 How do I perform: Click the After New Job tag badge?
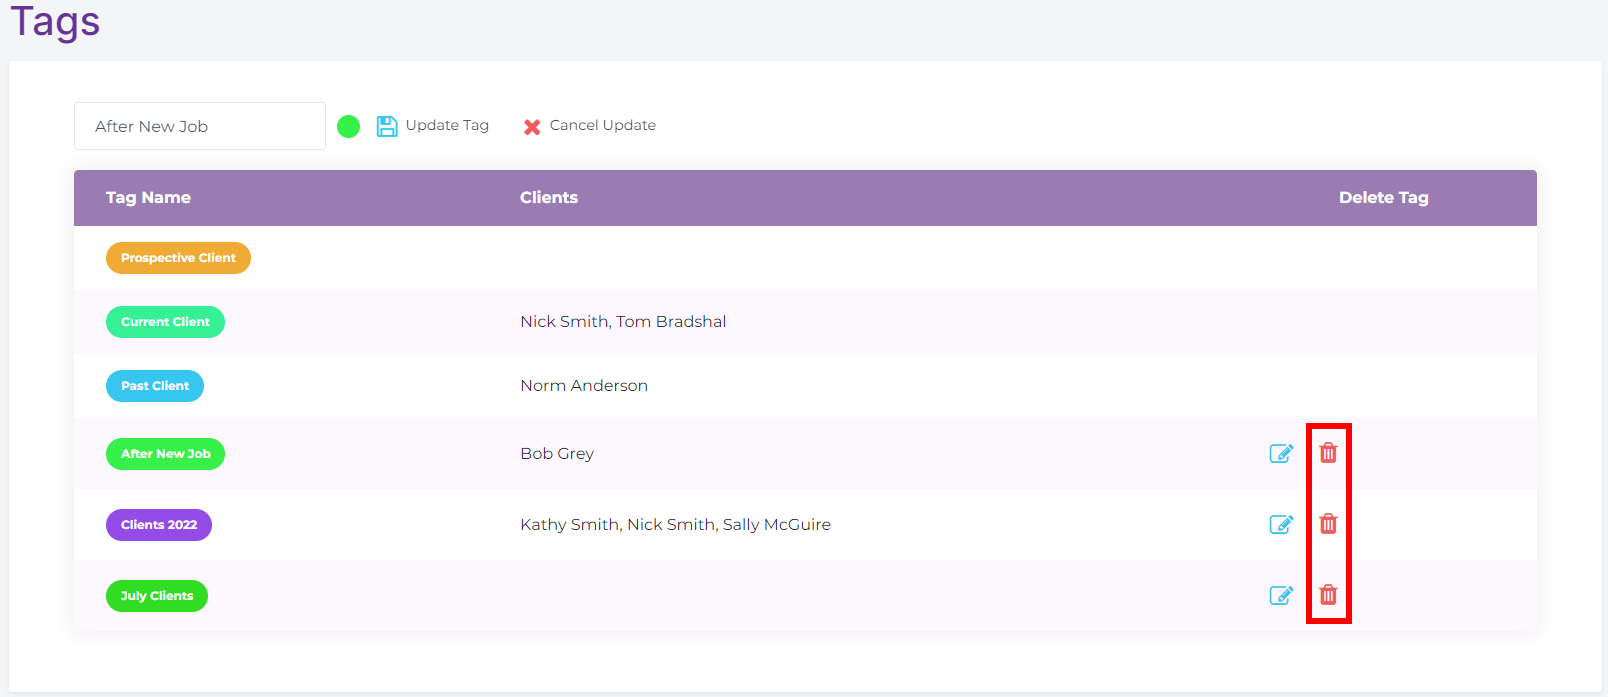click(x=165, y=454)
